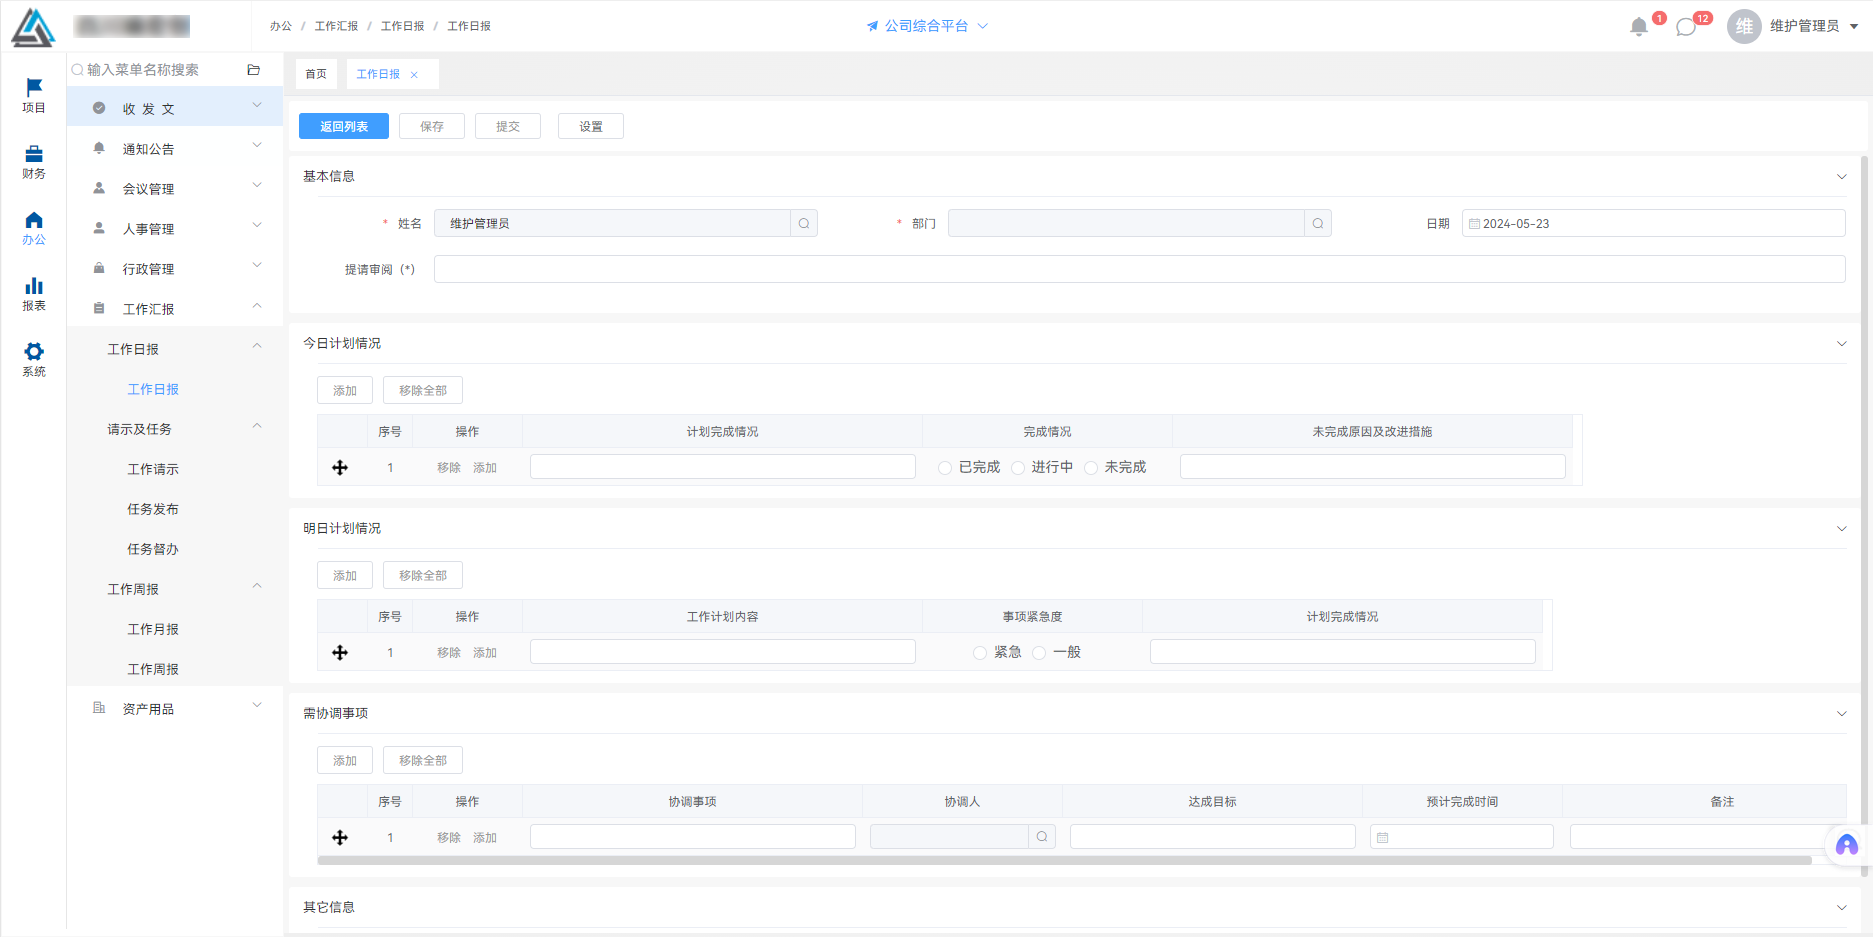Click the 提请审阅 input field
1873x937 pixels.
(x=1139, y=269)
